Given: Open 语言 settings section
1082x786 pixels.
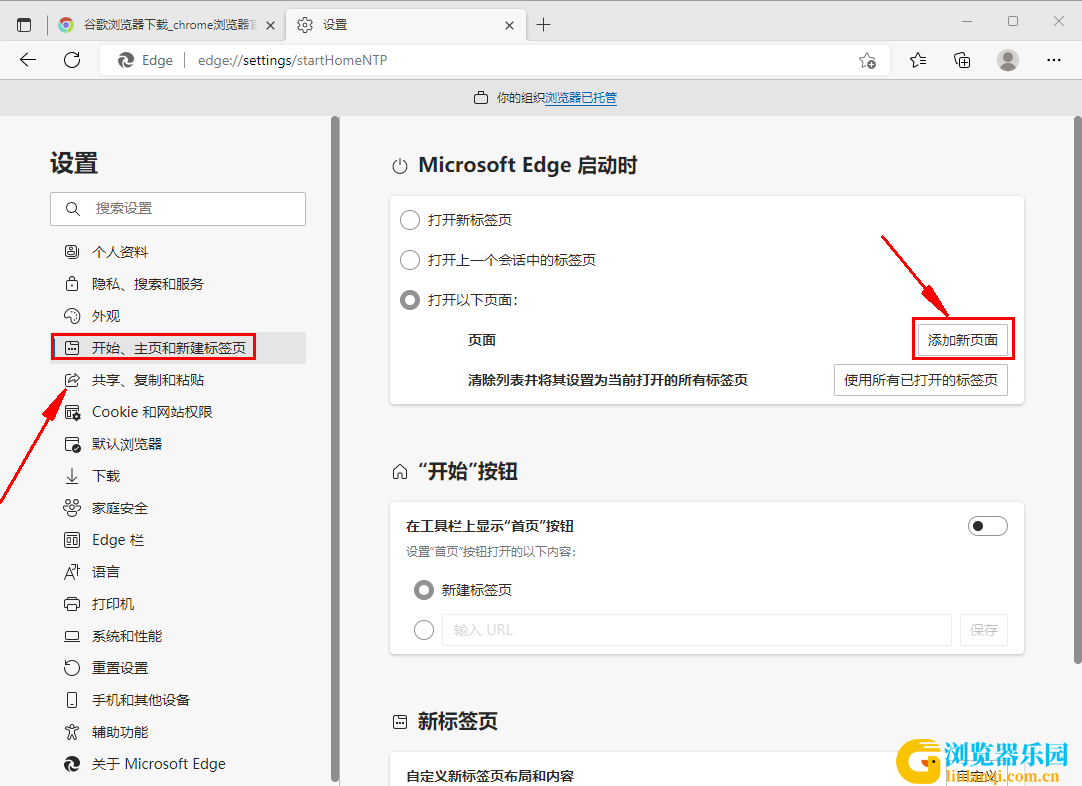Looking at the screenshot, I should pyautogui.click(x=178, y=571).
